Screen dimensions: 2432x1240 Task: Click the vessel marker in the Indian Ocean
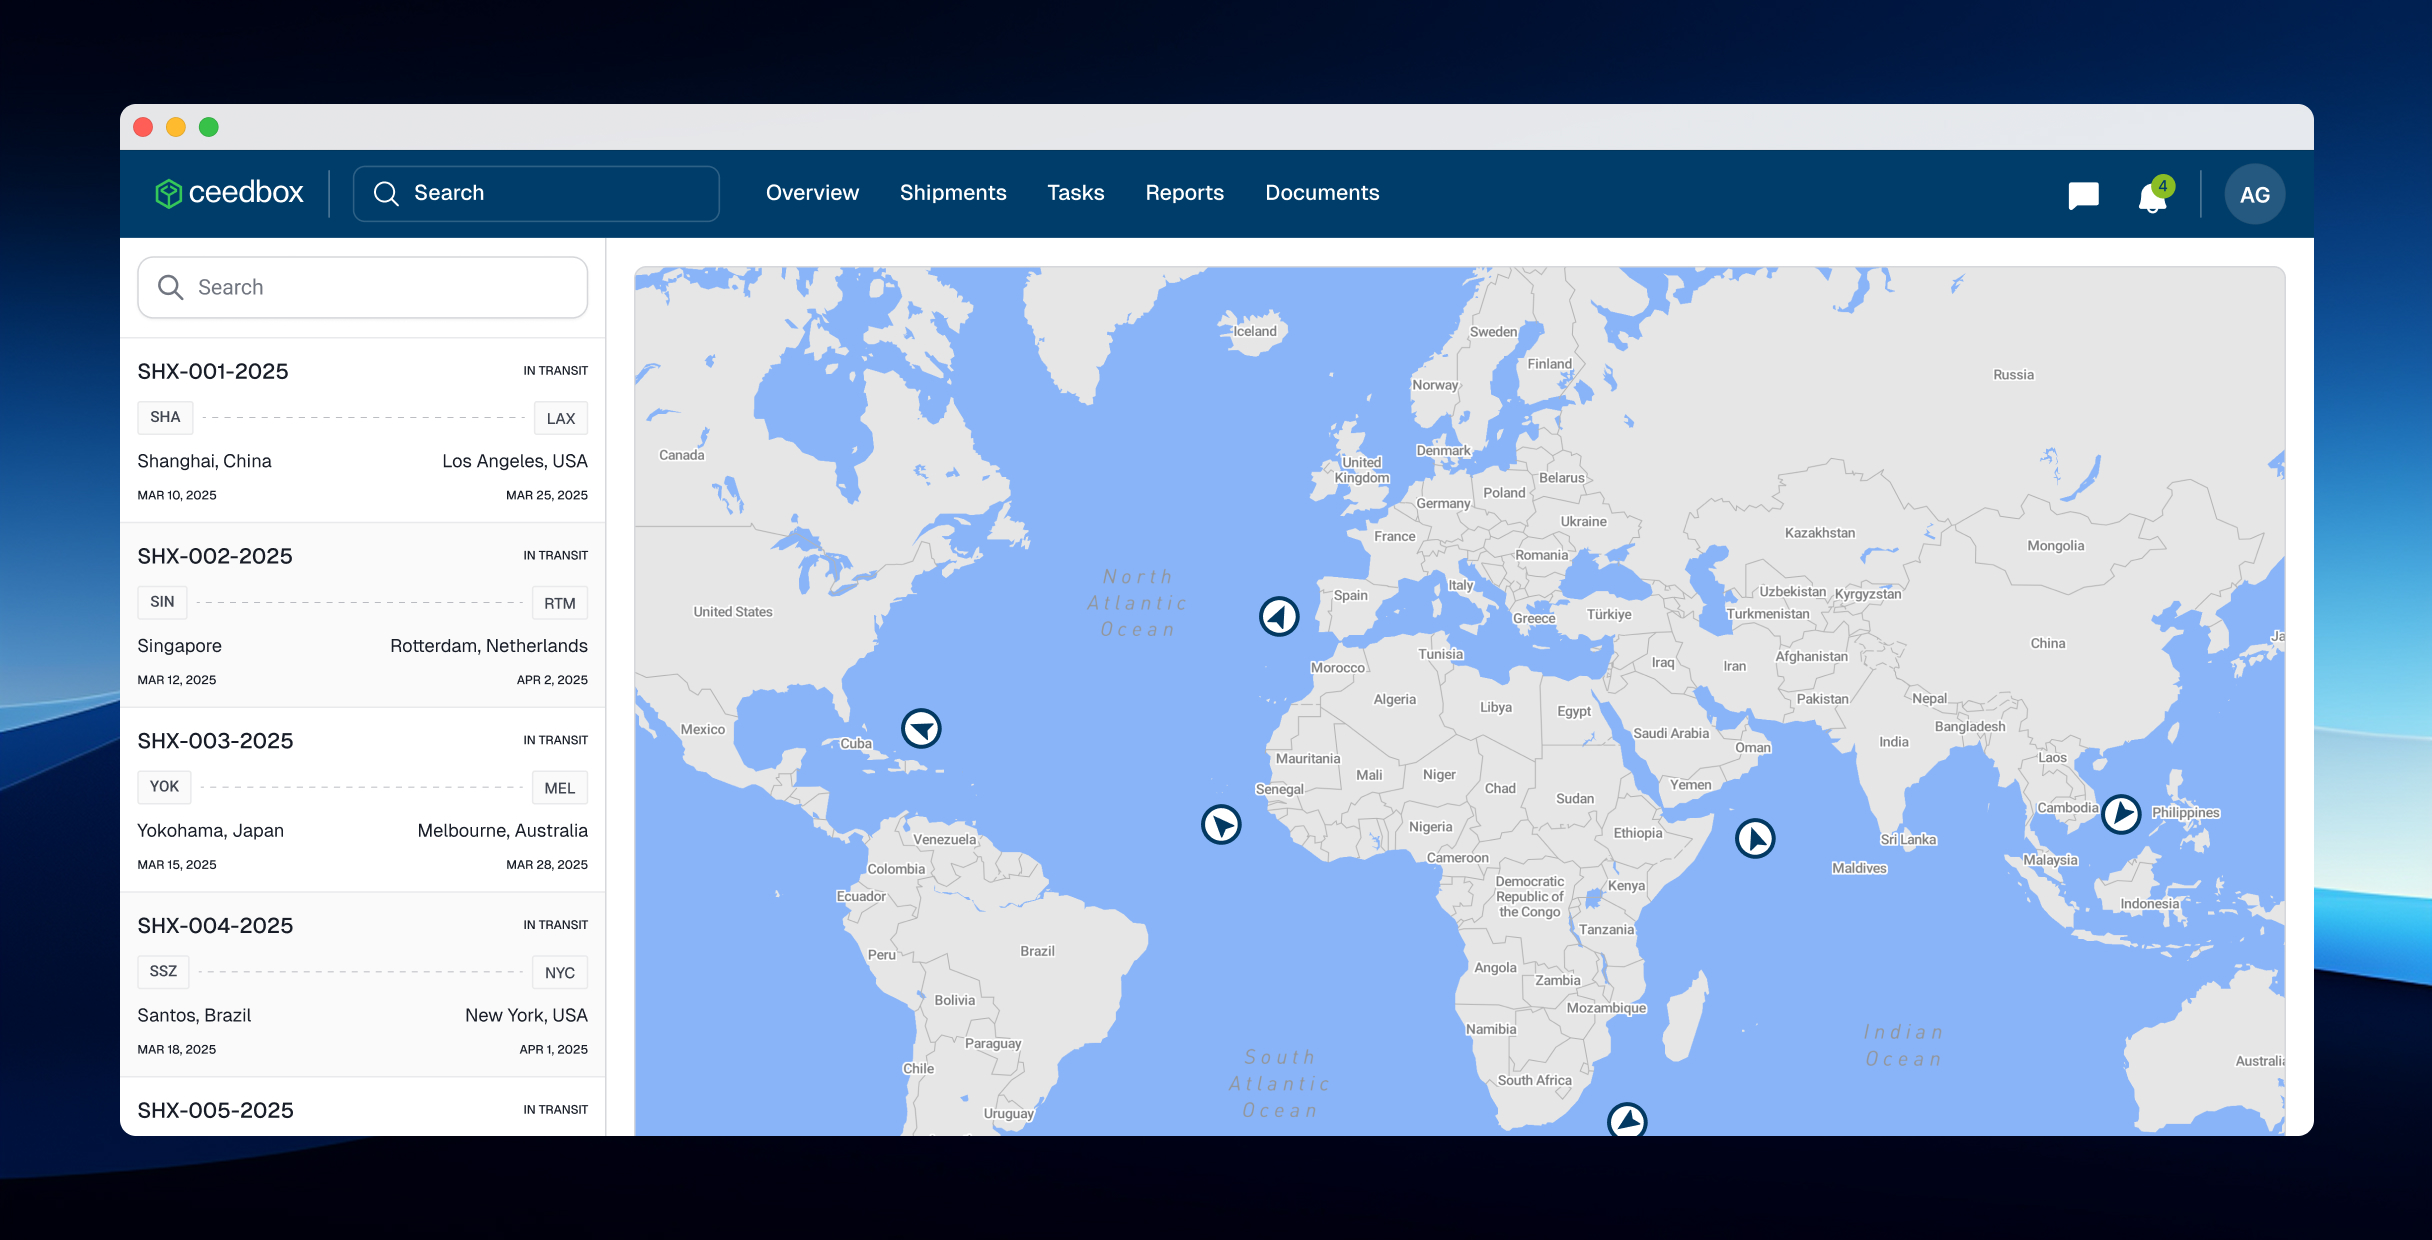(x=1755, y=839)
